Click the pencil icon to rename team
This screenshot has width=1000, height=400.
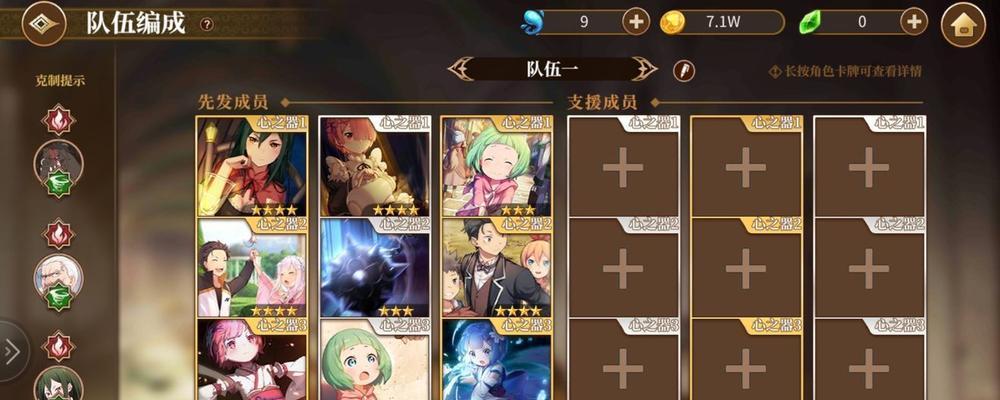684,70
